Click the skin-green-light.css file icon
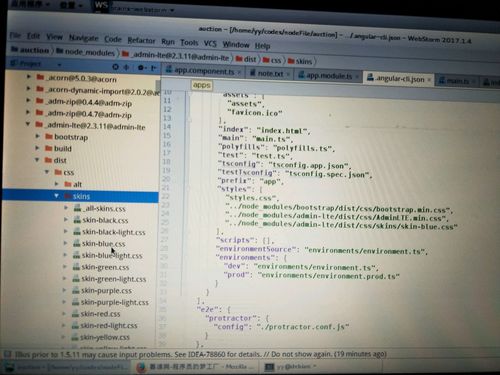Viewport: 500px width, 375px height. coord(76,278)
